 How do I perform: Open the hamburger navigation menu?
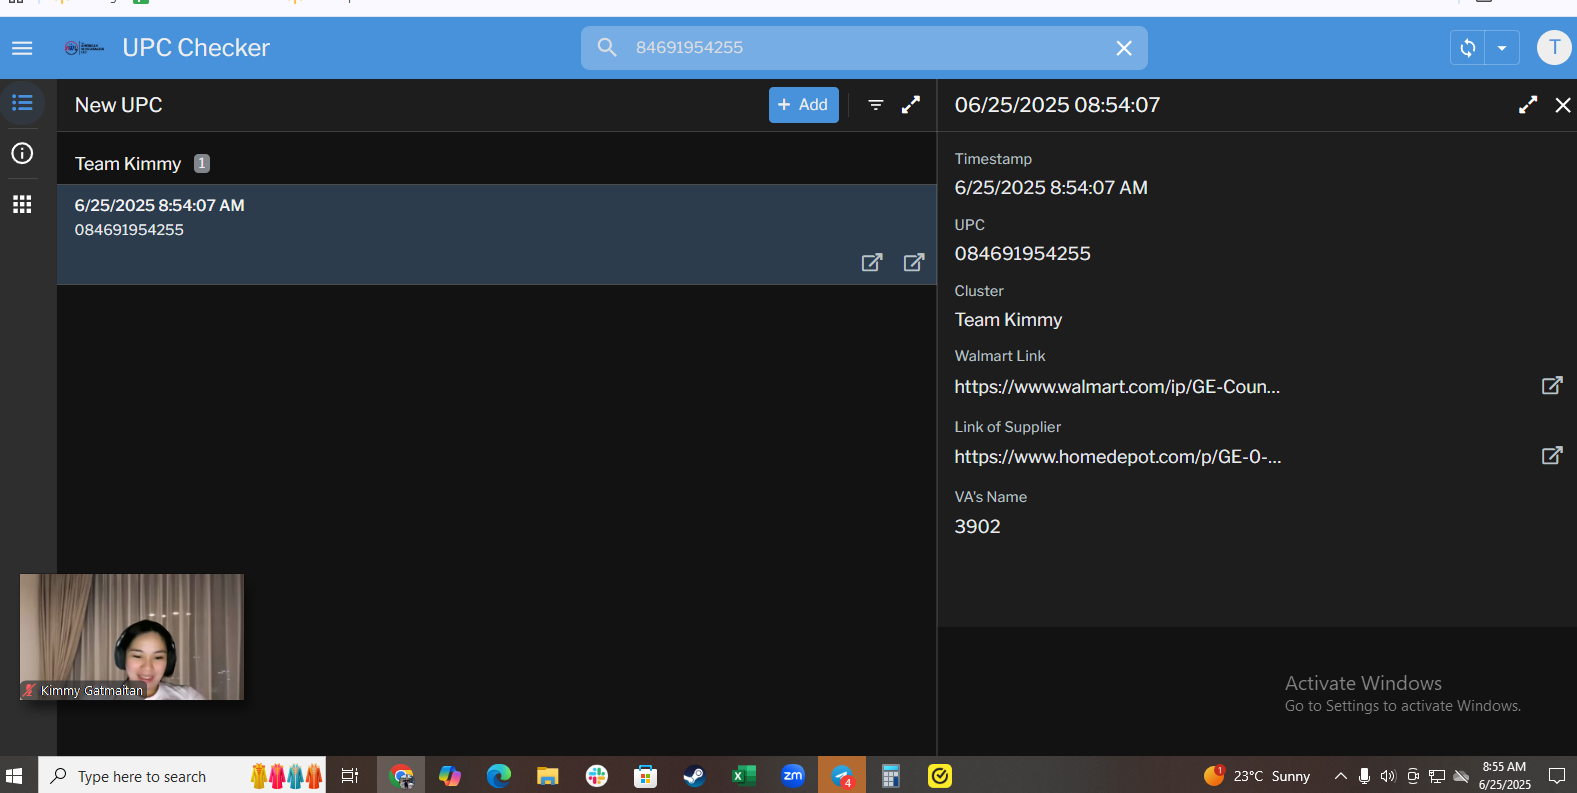(x=22, y=48)
